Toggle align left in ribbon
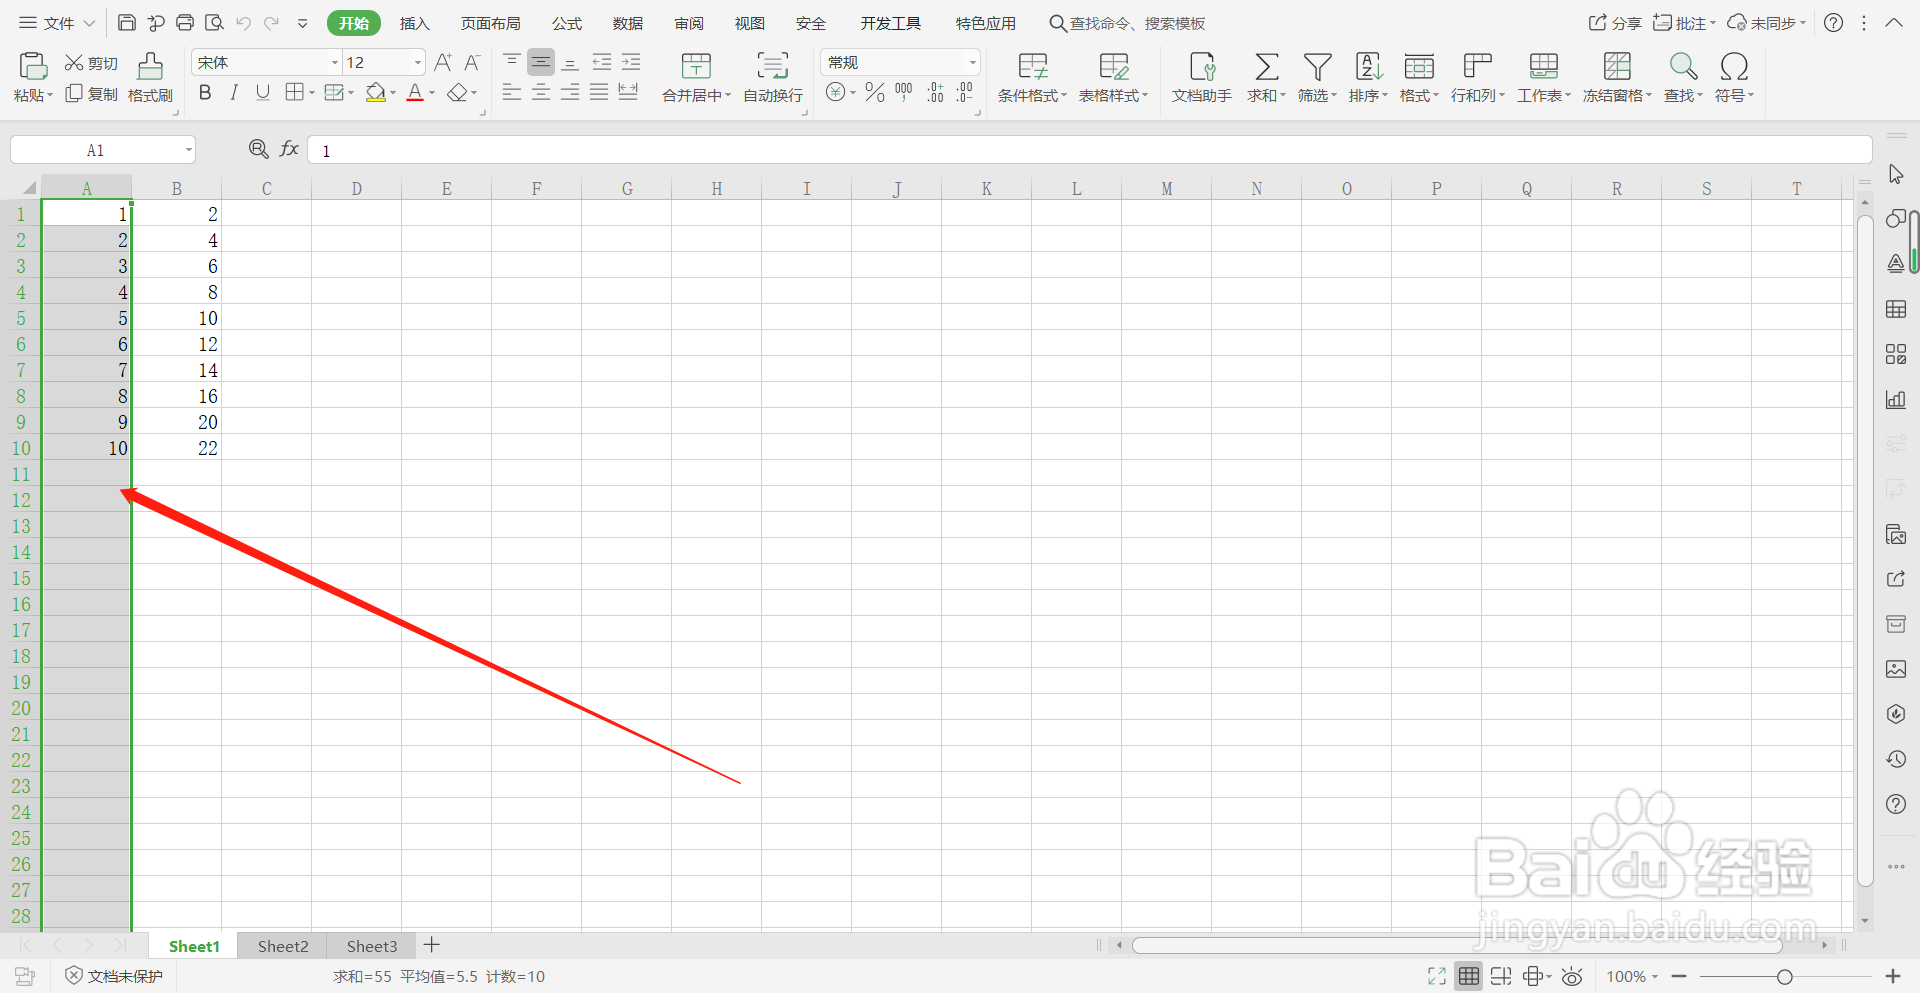 point(512,93)
